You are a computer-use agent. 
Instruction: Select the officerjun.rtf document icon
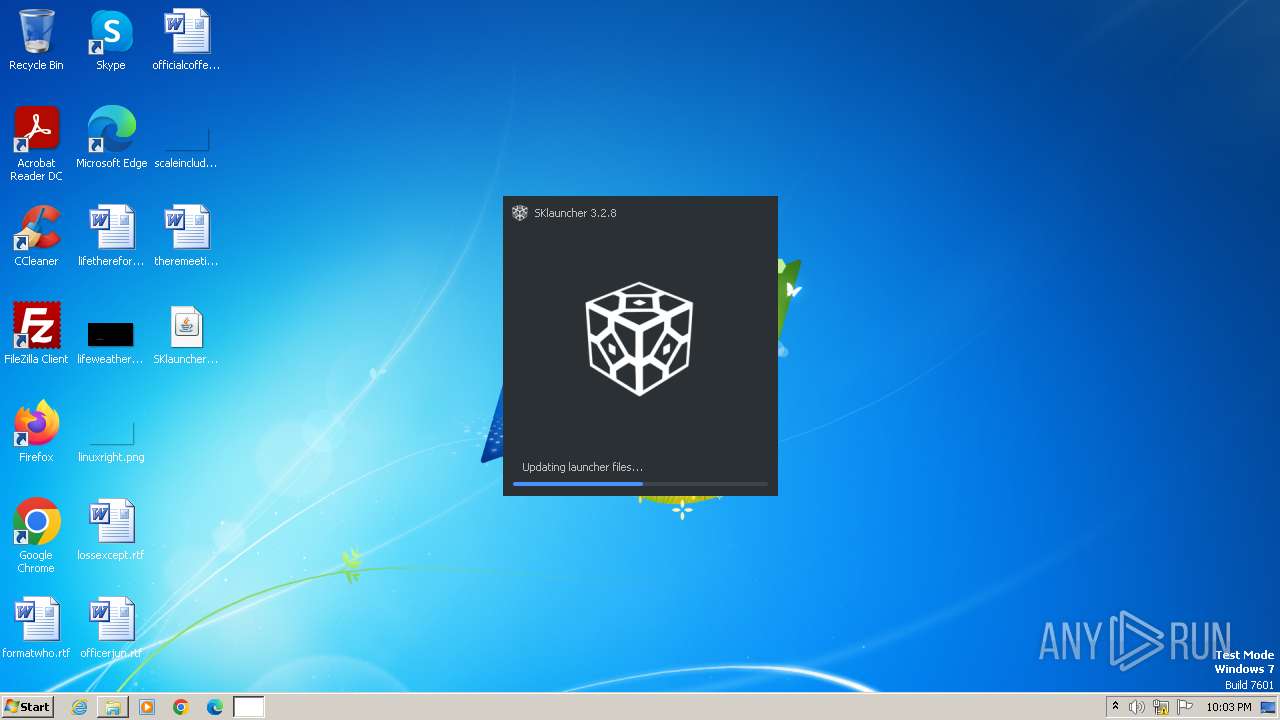111,627
